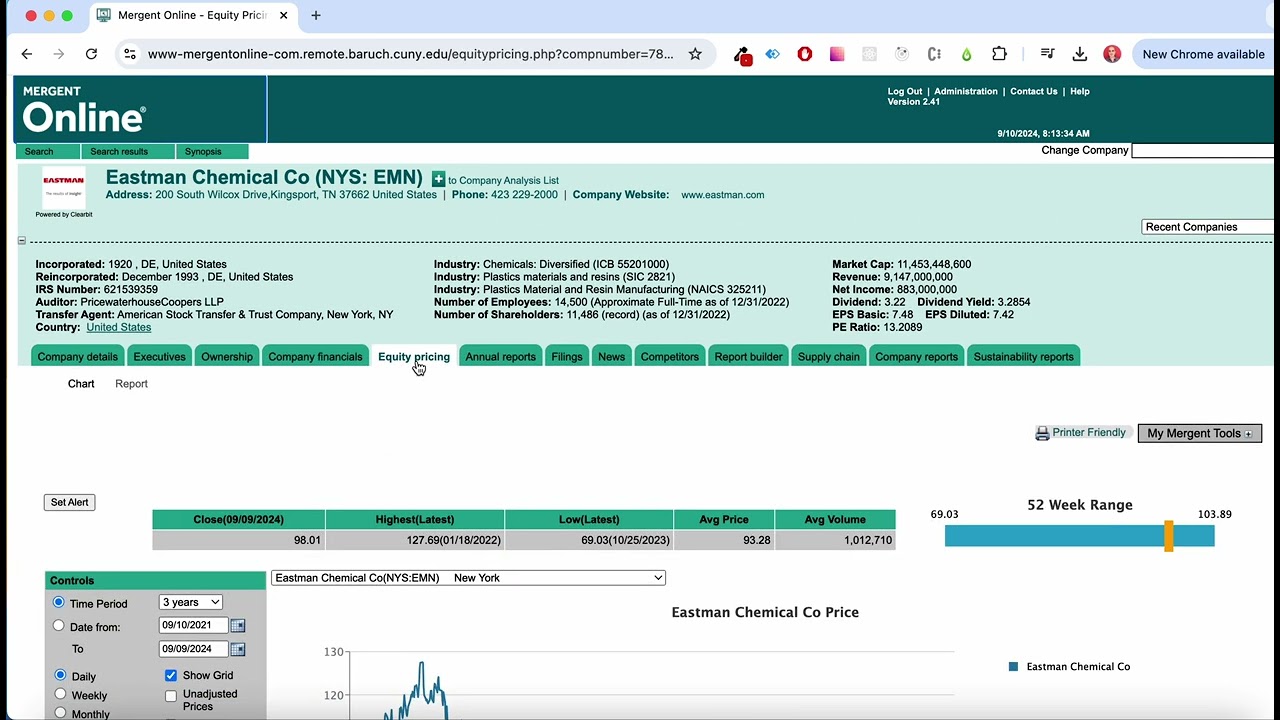Open the Chrome profile avatar
This screenshot has width=1280, height=720.
[1112, 54]
